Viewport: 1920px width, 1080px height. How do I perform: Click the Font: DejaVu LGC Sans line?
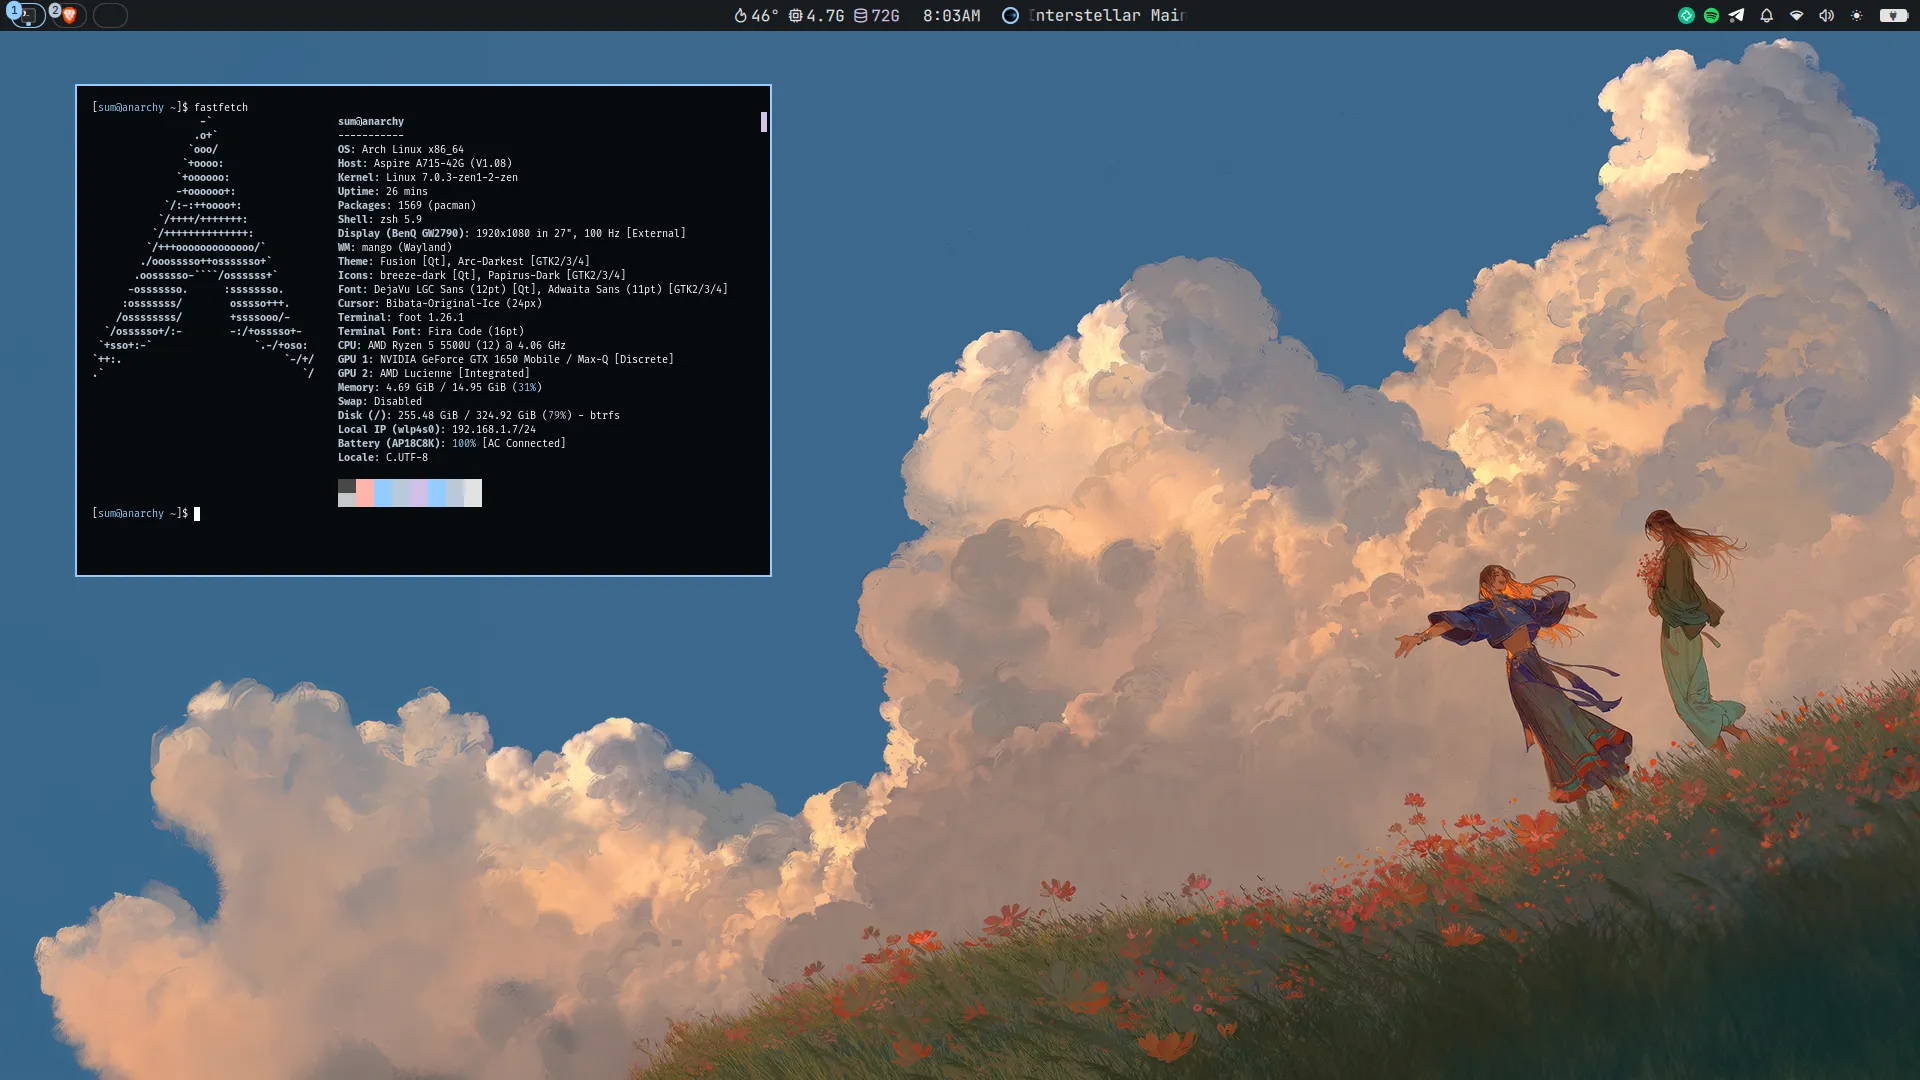click(533, 289)
